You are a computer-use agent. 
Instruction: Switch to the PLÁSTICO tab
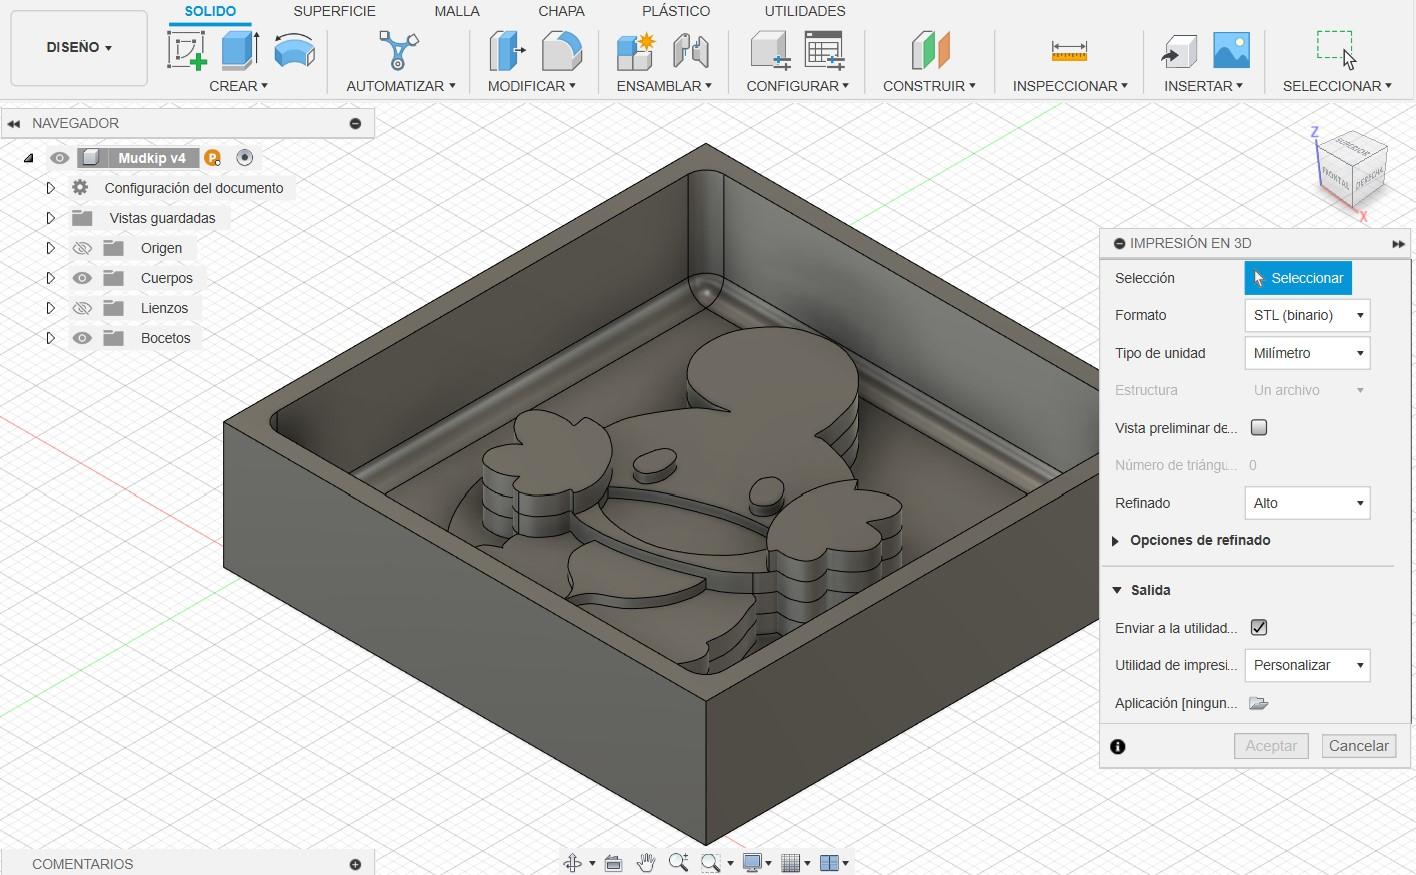[x=676, y=11]
